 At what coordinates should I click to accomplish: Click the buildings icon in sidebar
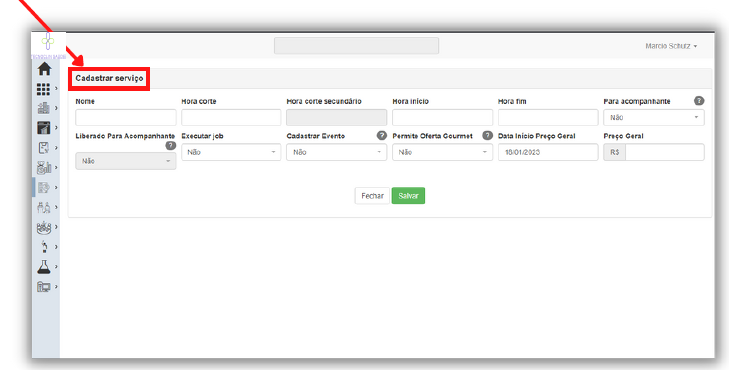click(x=43, y=108)
